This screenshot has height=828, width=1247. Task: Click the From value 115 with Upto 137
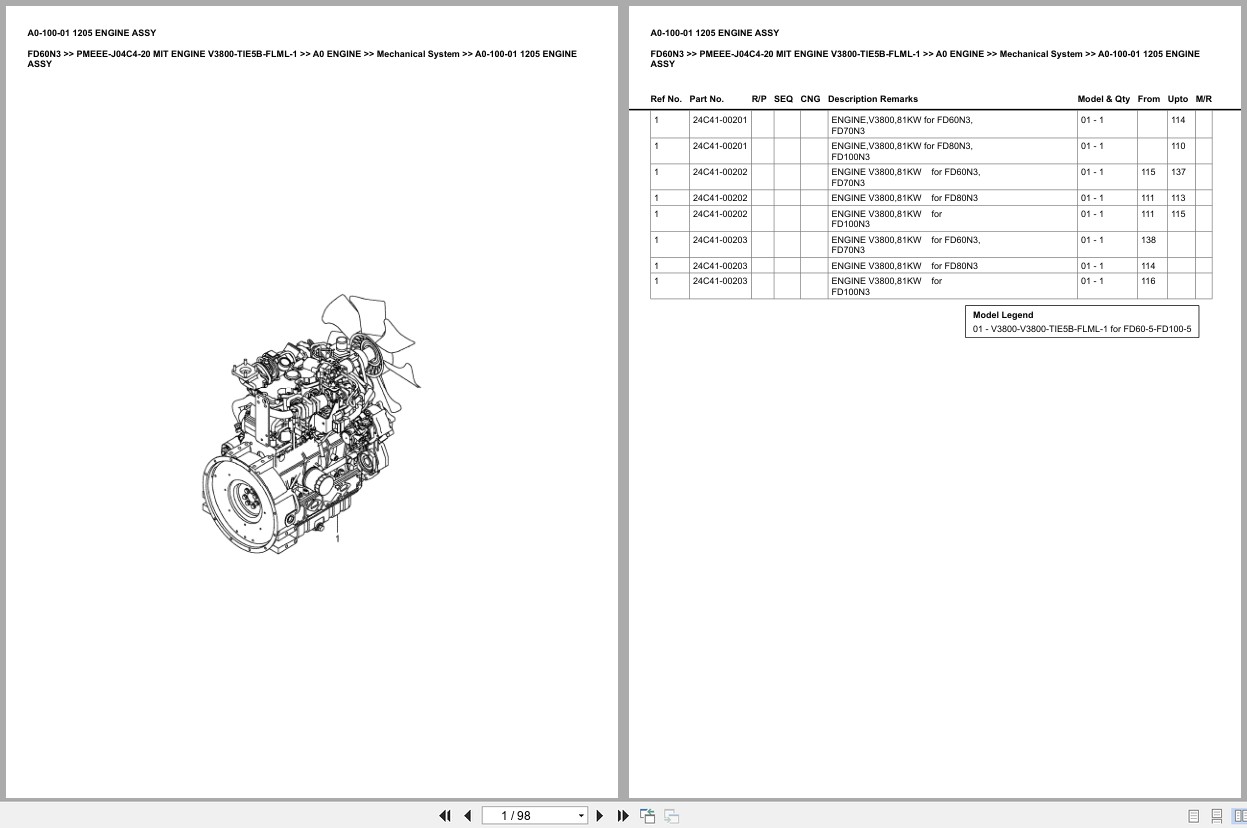pos(1148,172)
